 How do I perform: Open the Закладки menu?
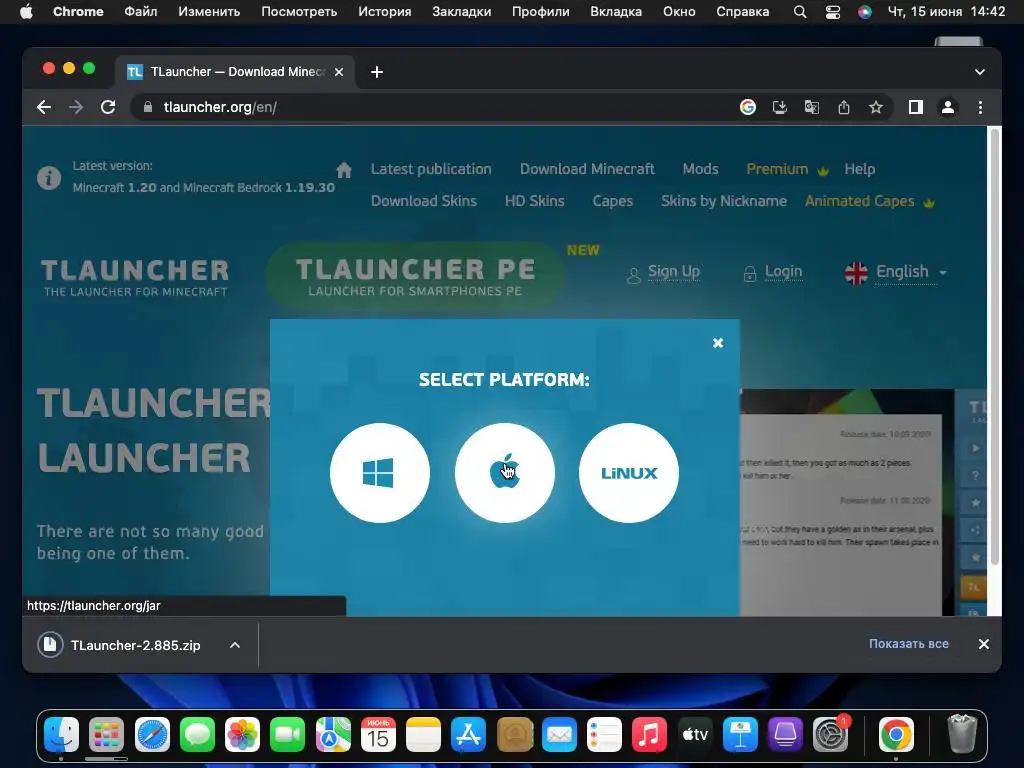pos(461,12)
